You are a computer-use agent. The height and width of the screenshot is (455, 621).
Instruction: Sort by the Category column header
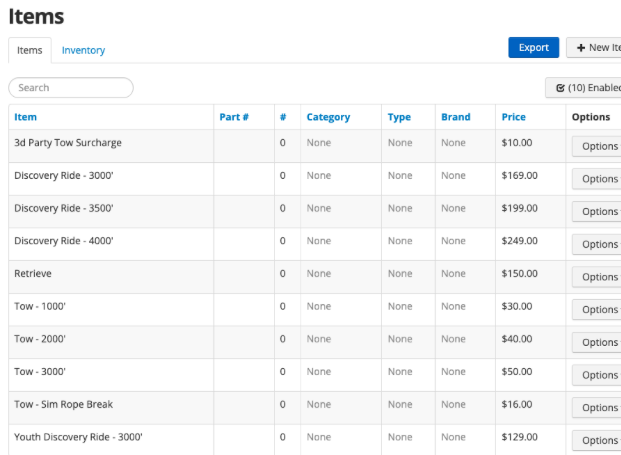click(x=328, y=117)
